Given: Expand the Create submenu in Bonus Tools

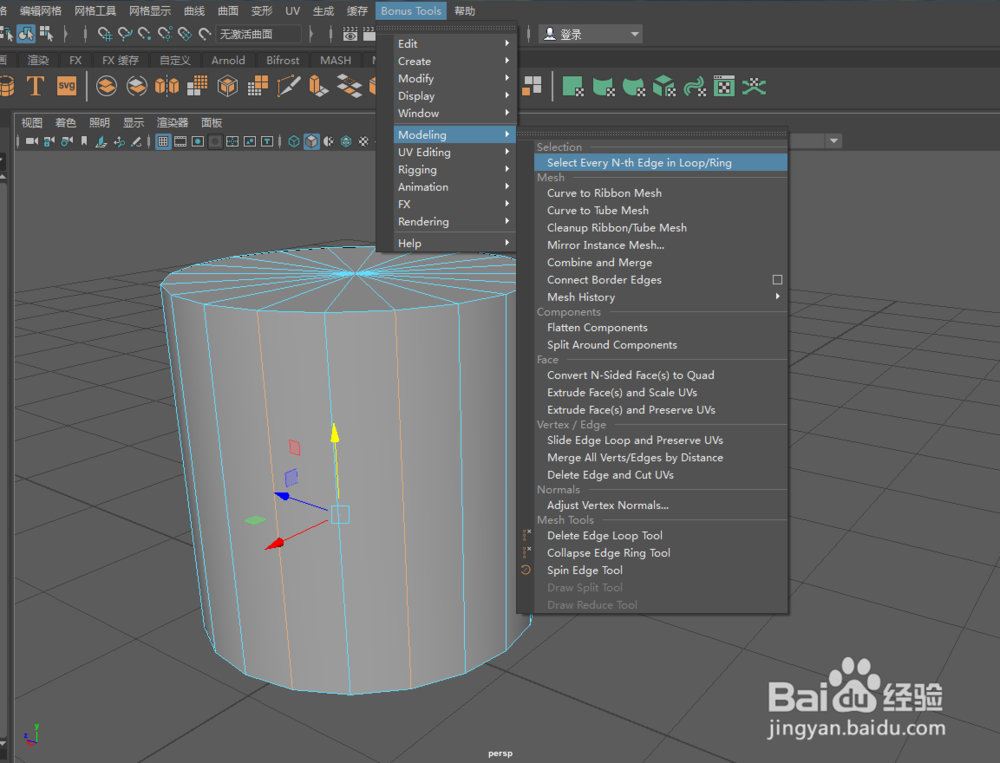Looking at the screenshot, I should tap(453, 61).
